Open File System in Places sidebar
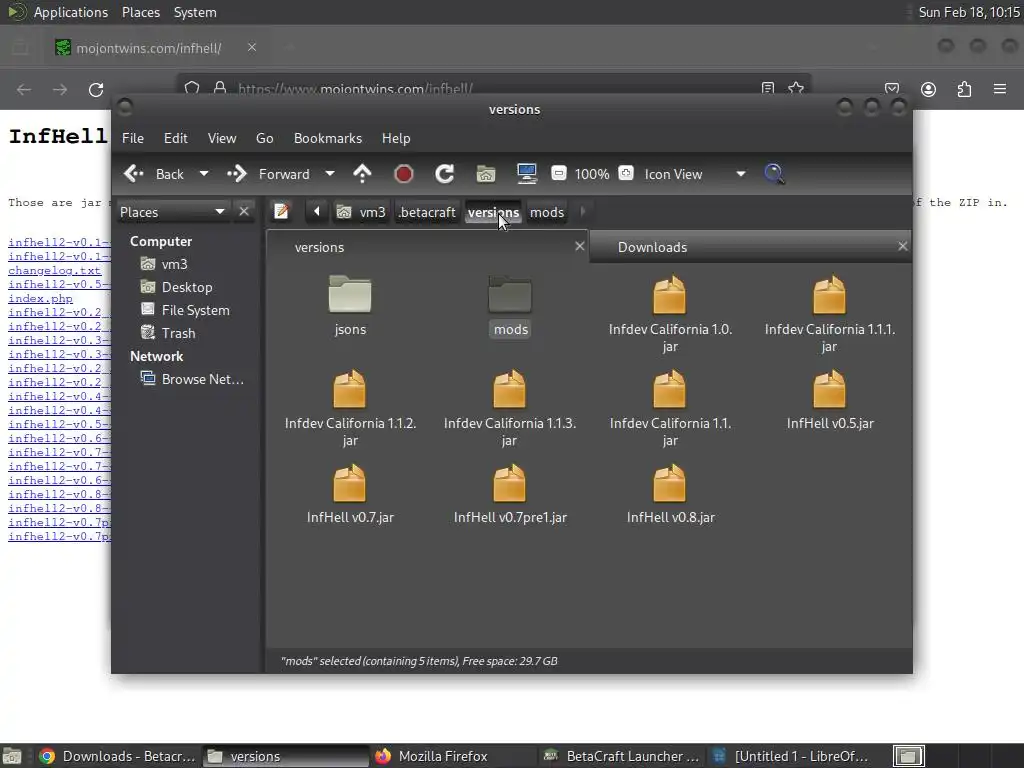The image size is (1024, 768). coord(195,310)
